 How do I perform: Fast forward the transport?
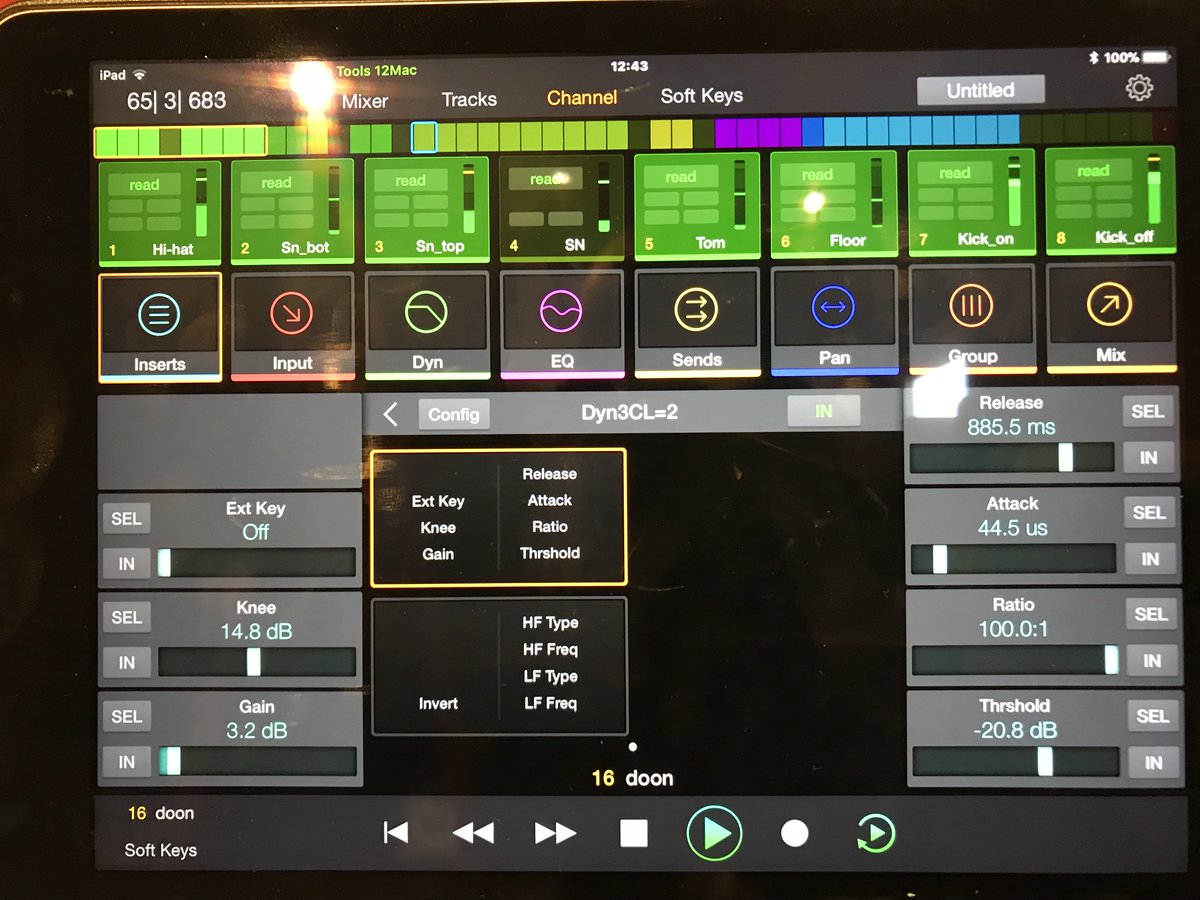click(555, 833)
